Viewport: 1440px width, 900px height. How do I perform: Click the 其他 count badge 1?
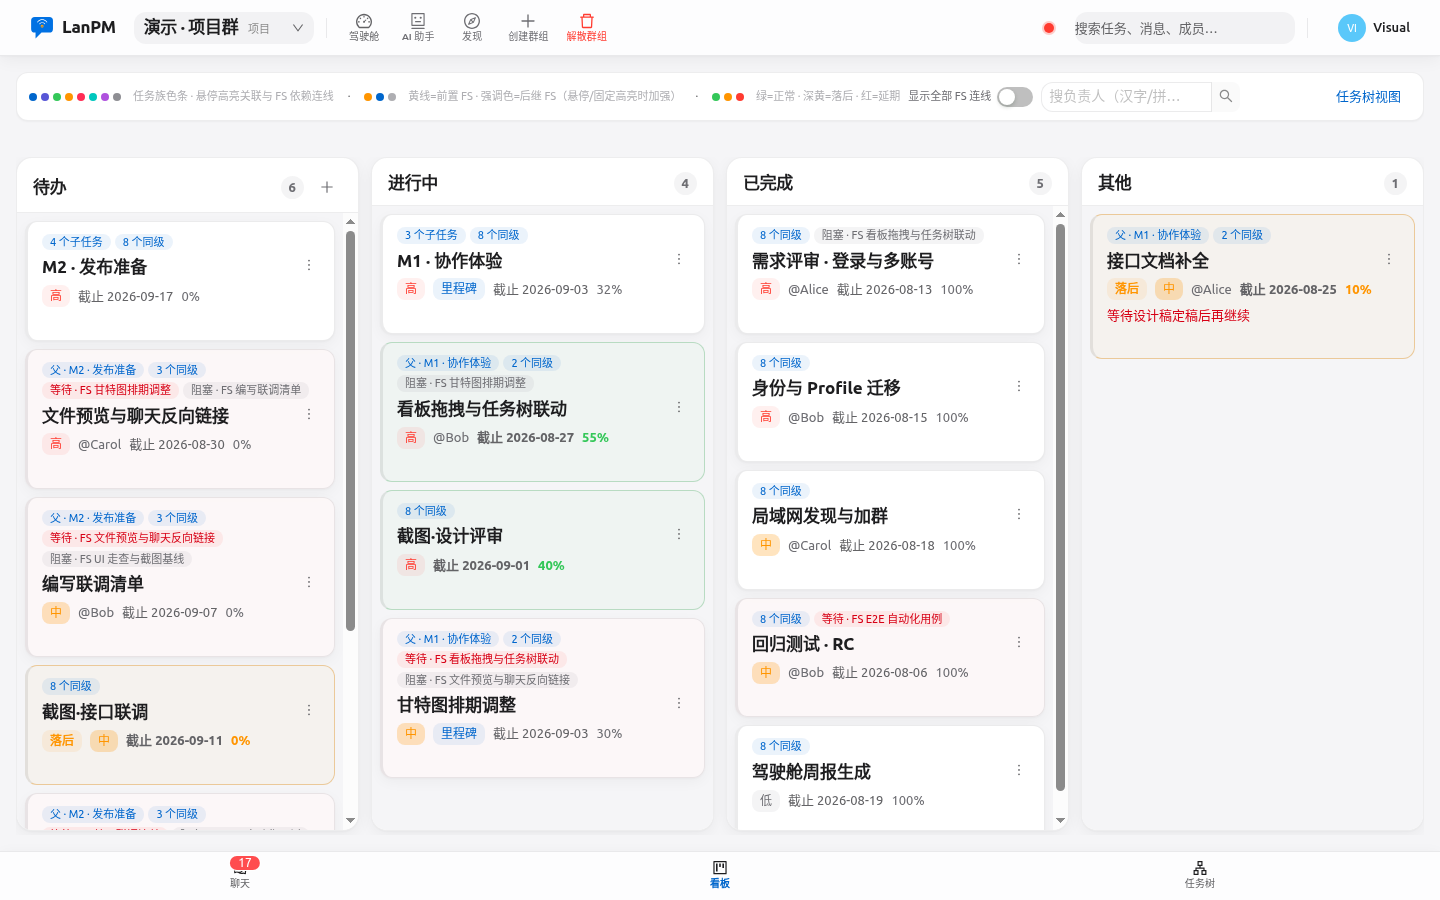(x=1395, y=183)
